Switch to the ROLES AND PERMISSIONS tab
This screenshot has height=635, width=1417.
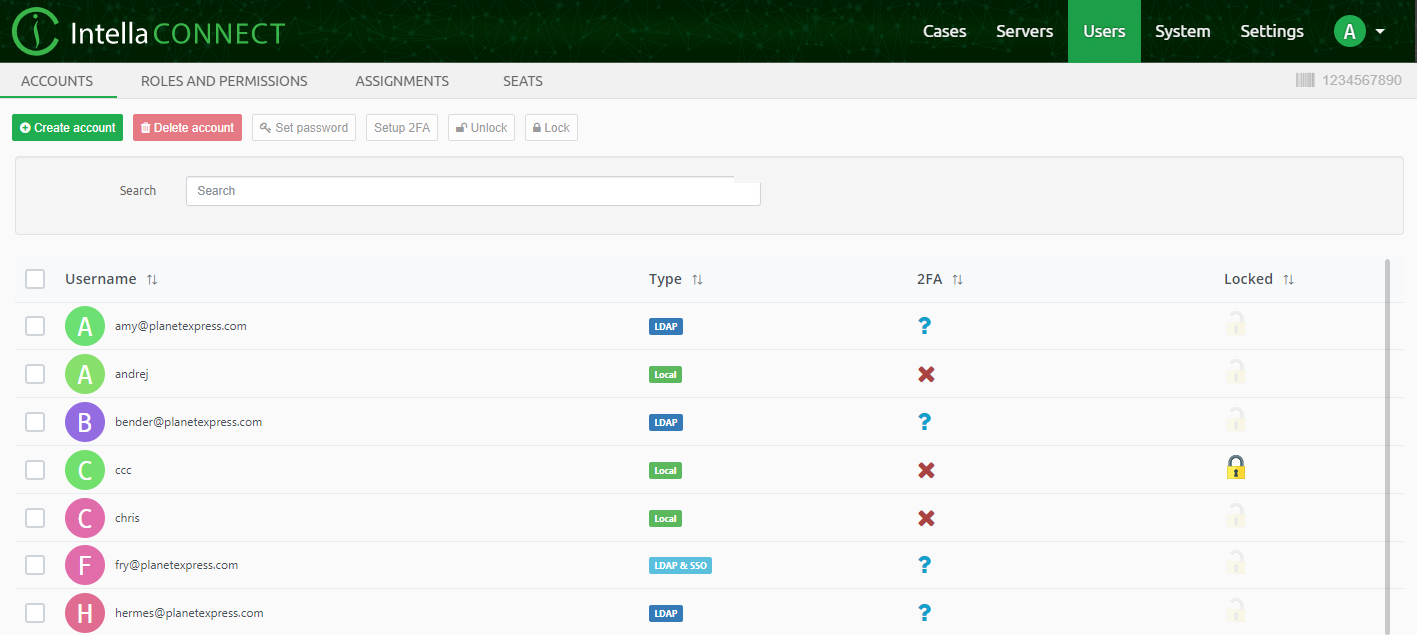[x=223, y=81]
